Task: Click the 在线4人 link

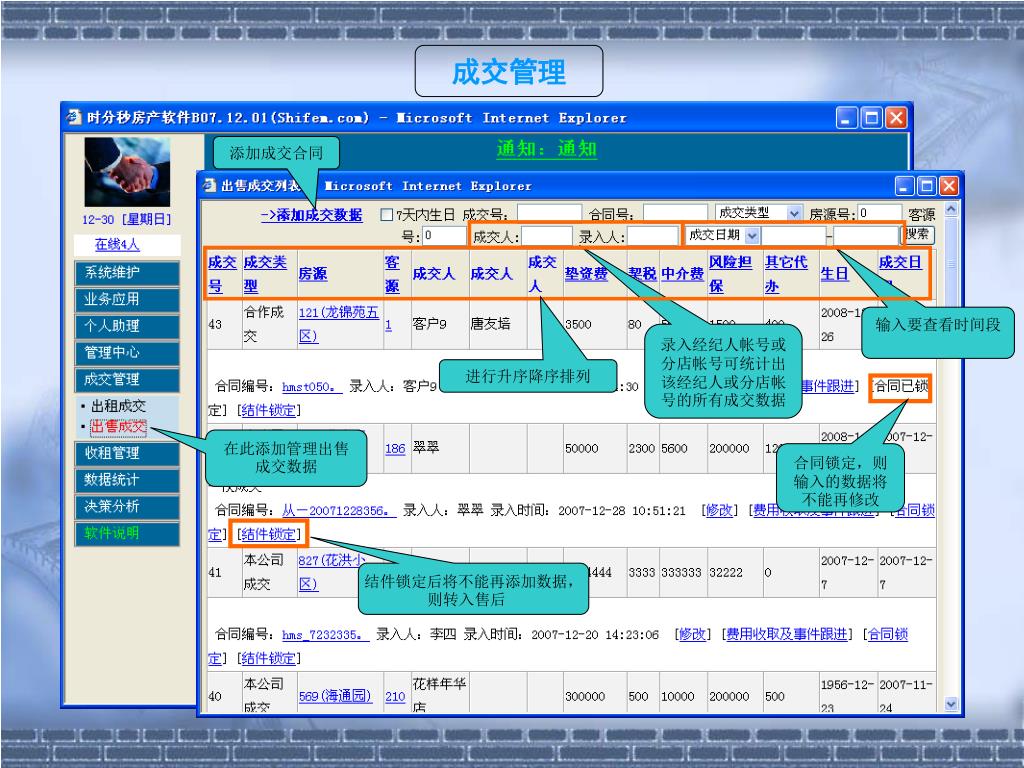Action: [x=117, y=245]
